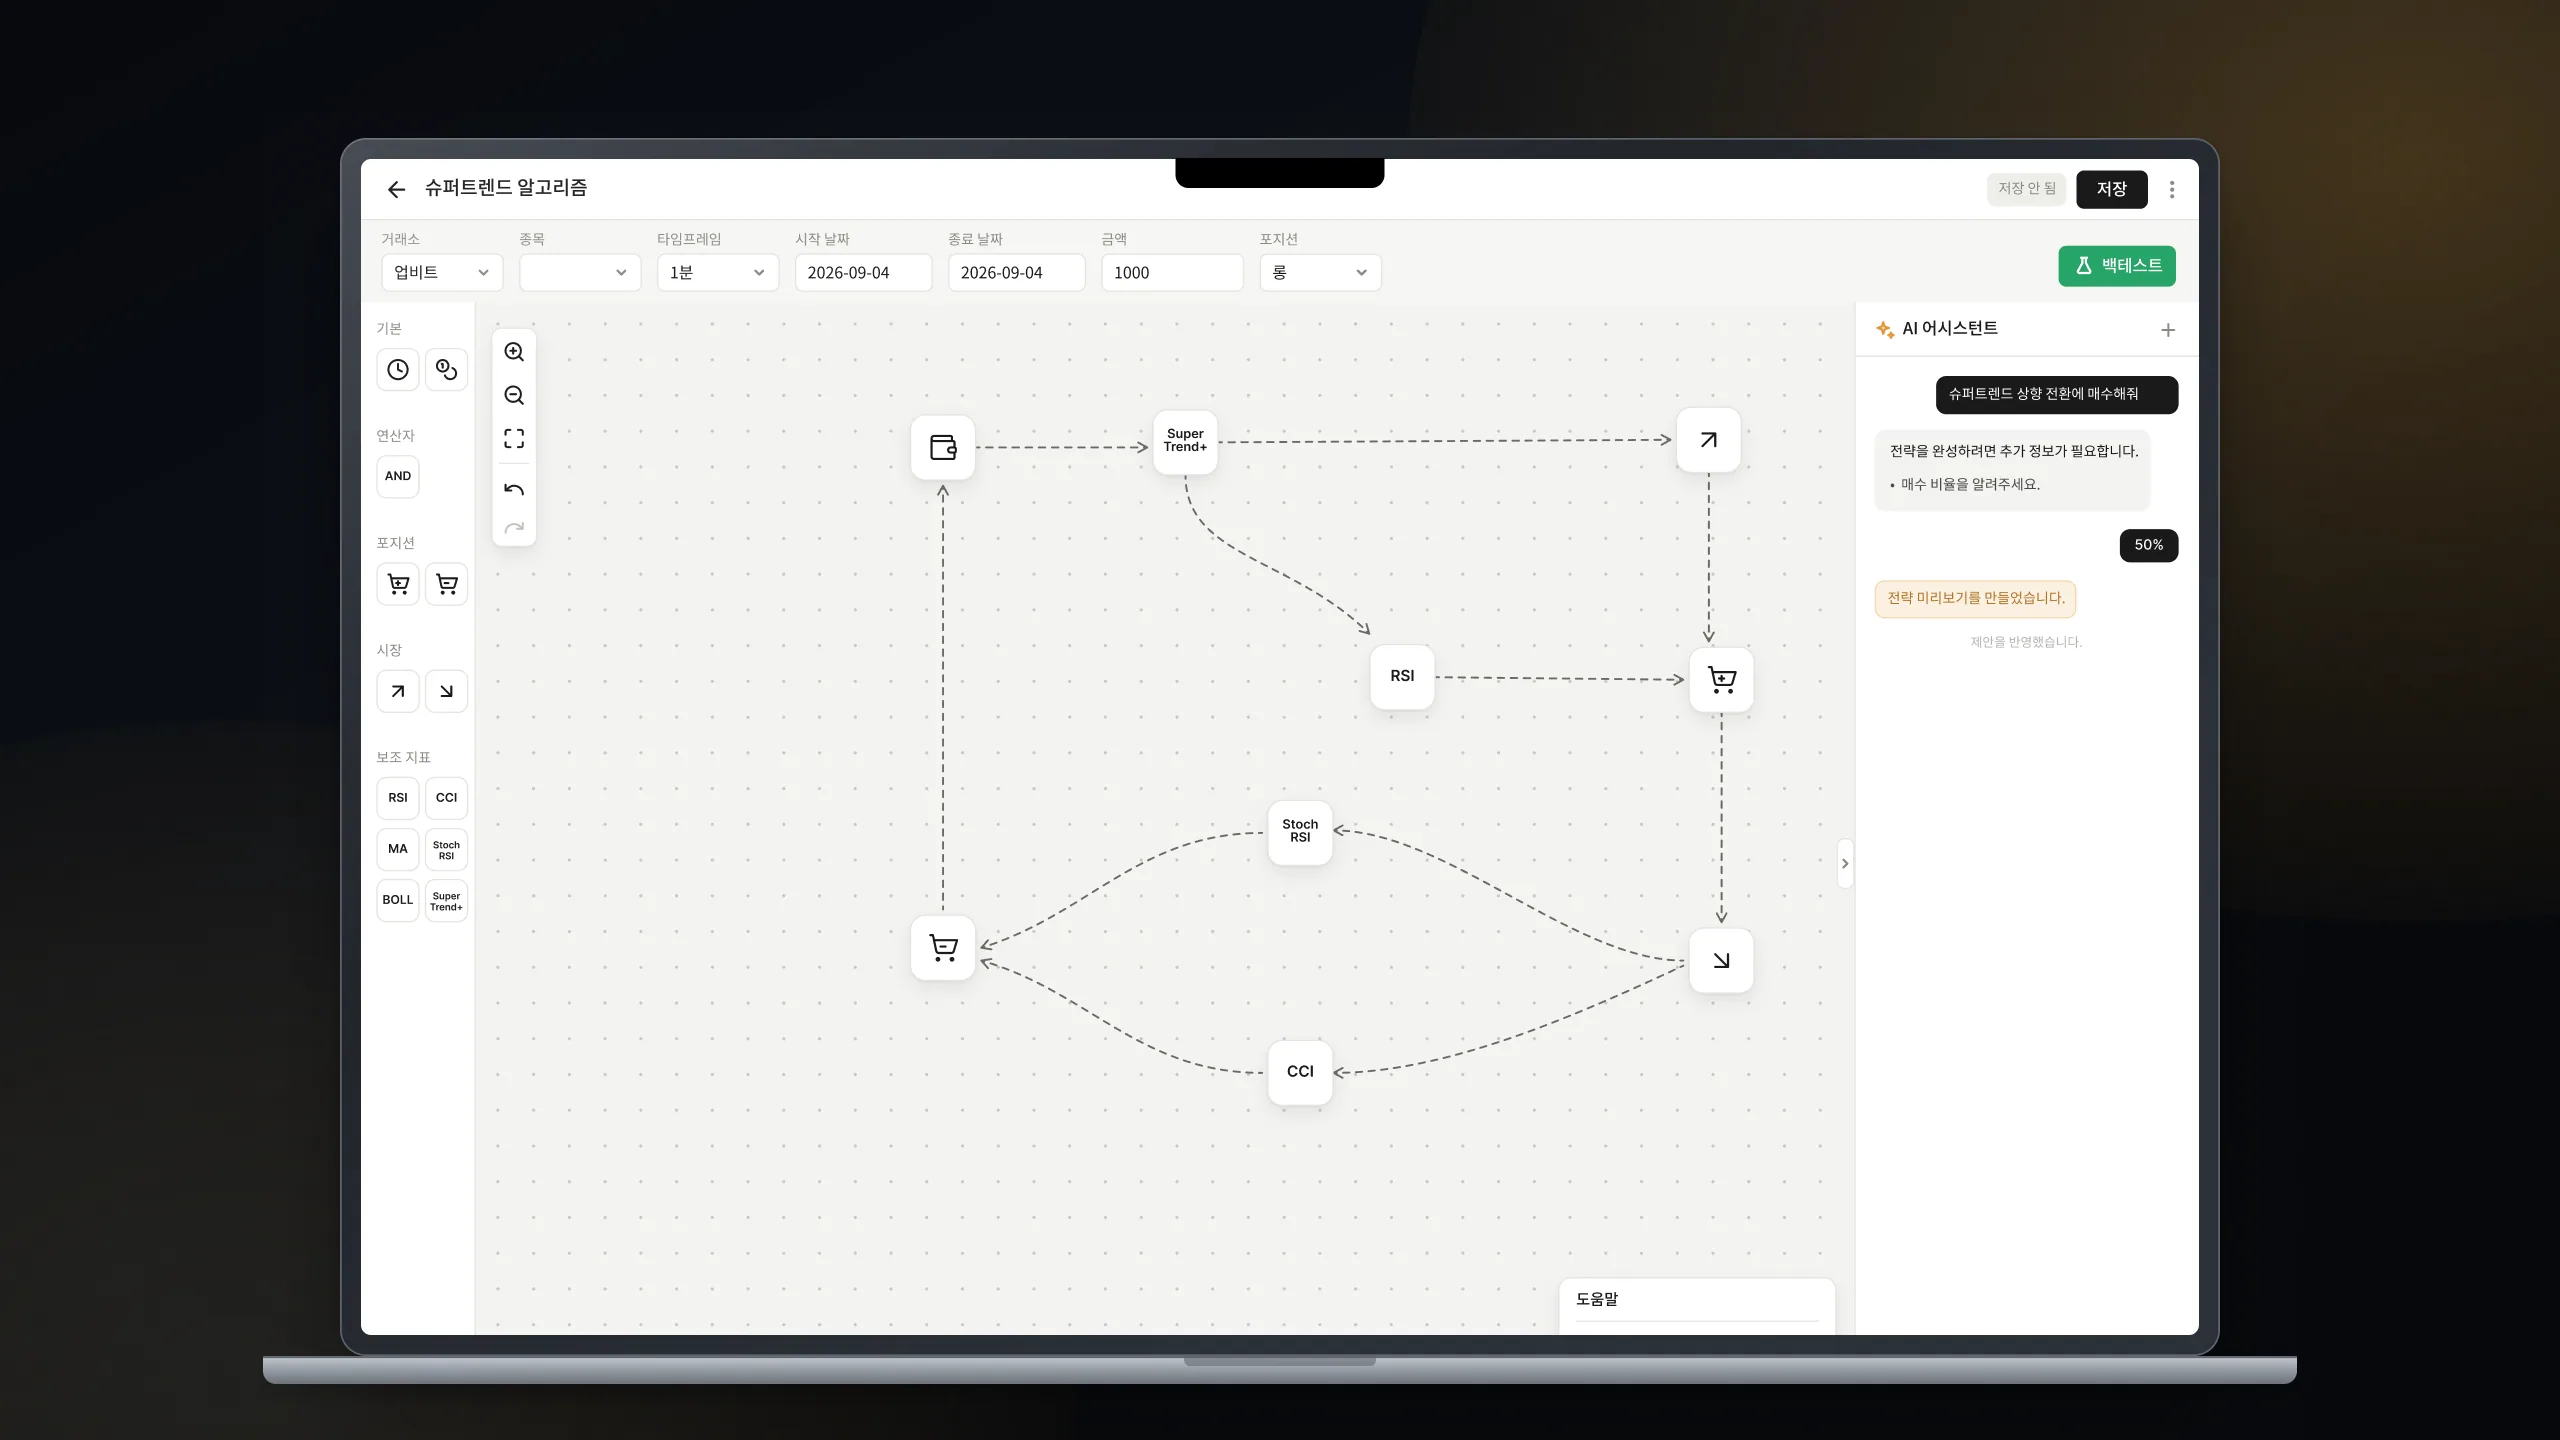
Task: Click the wallet node on the canvas
Action: click(x=943, y=447)
